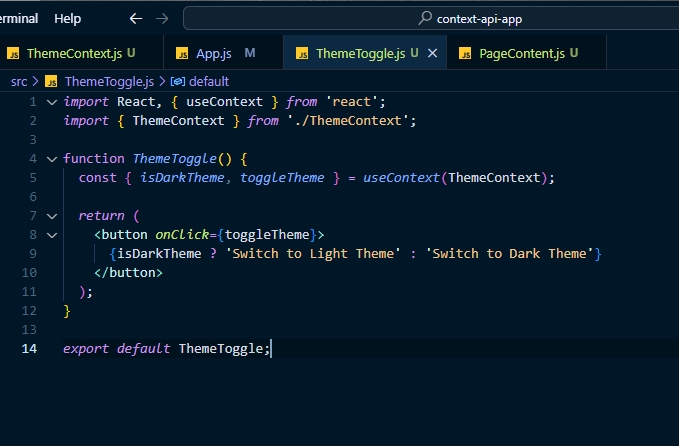This screenshot has width=679, height=446.
Task: Close the ThemeToggle.js tab
Action: tap(432, 53)
